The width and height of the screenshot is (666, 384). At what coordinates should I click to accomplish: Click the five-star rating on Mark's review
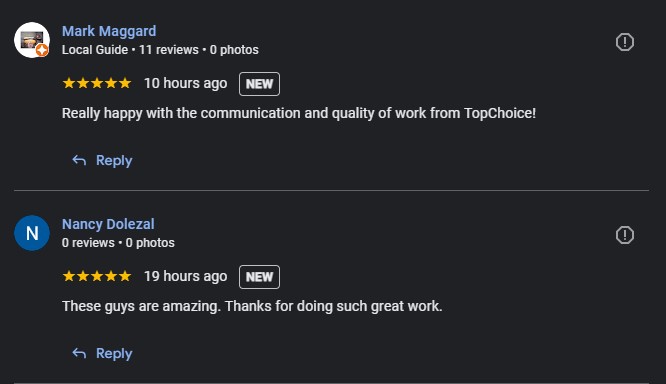click(x=97, y=83)
